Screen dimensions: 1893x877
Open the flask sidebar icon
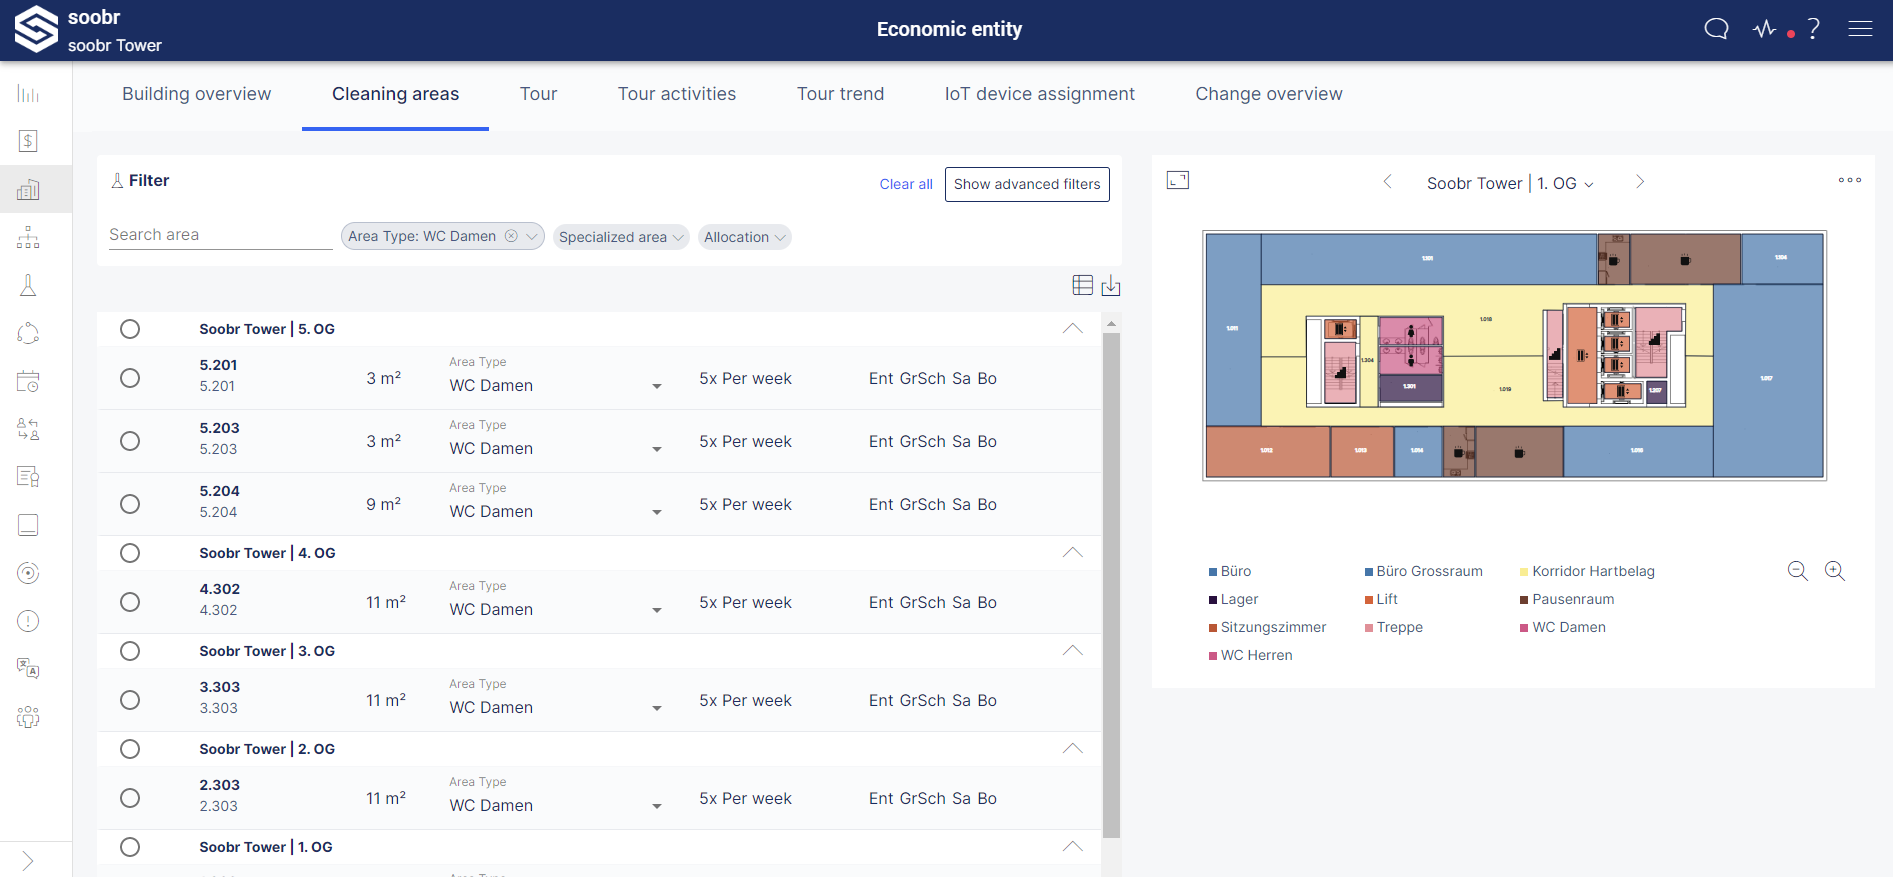click(28, 285)
